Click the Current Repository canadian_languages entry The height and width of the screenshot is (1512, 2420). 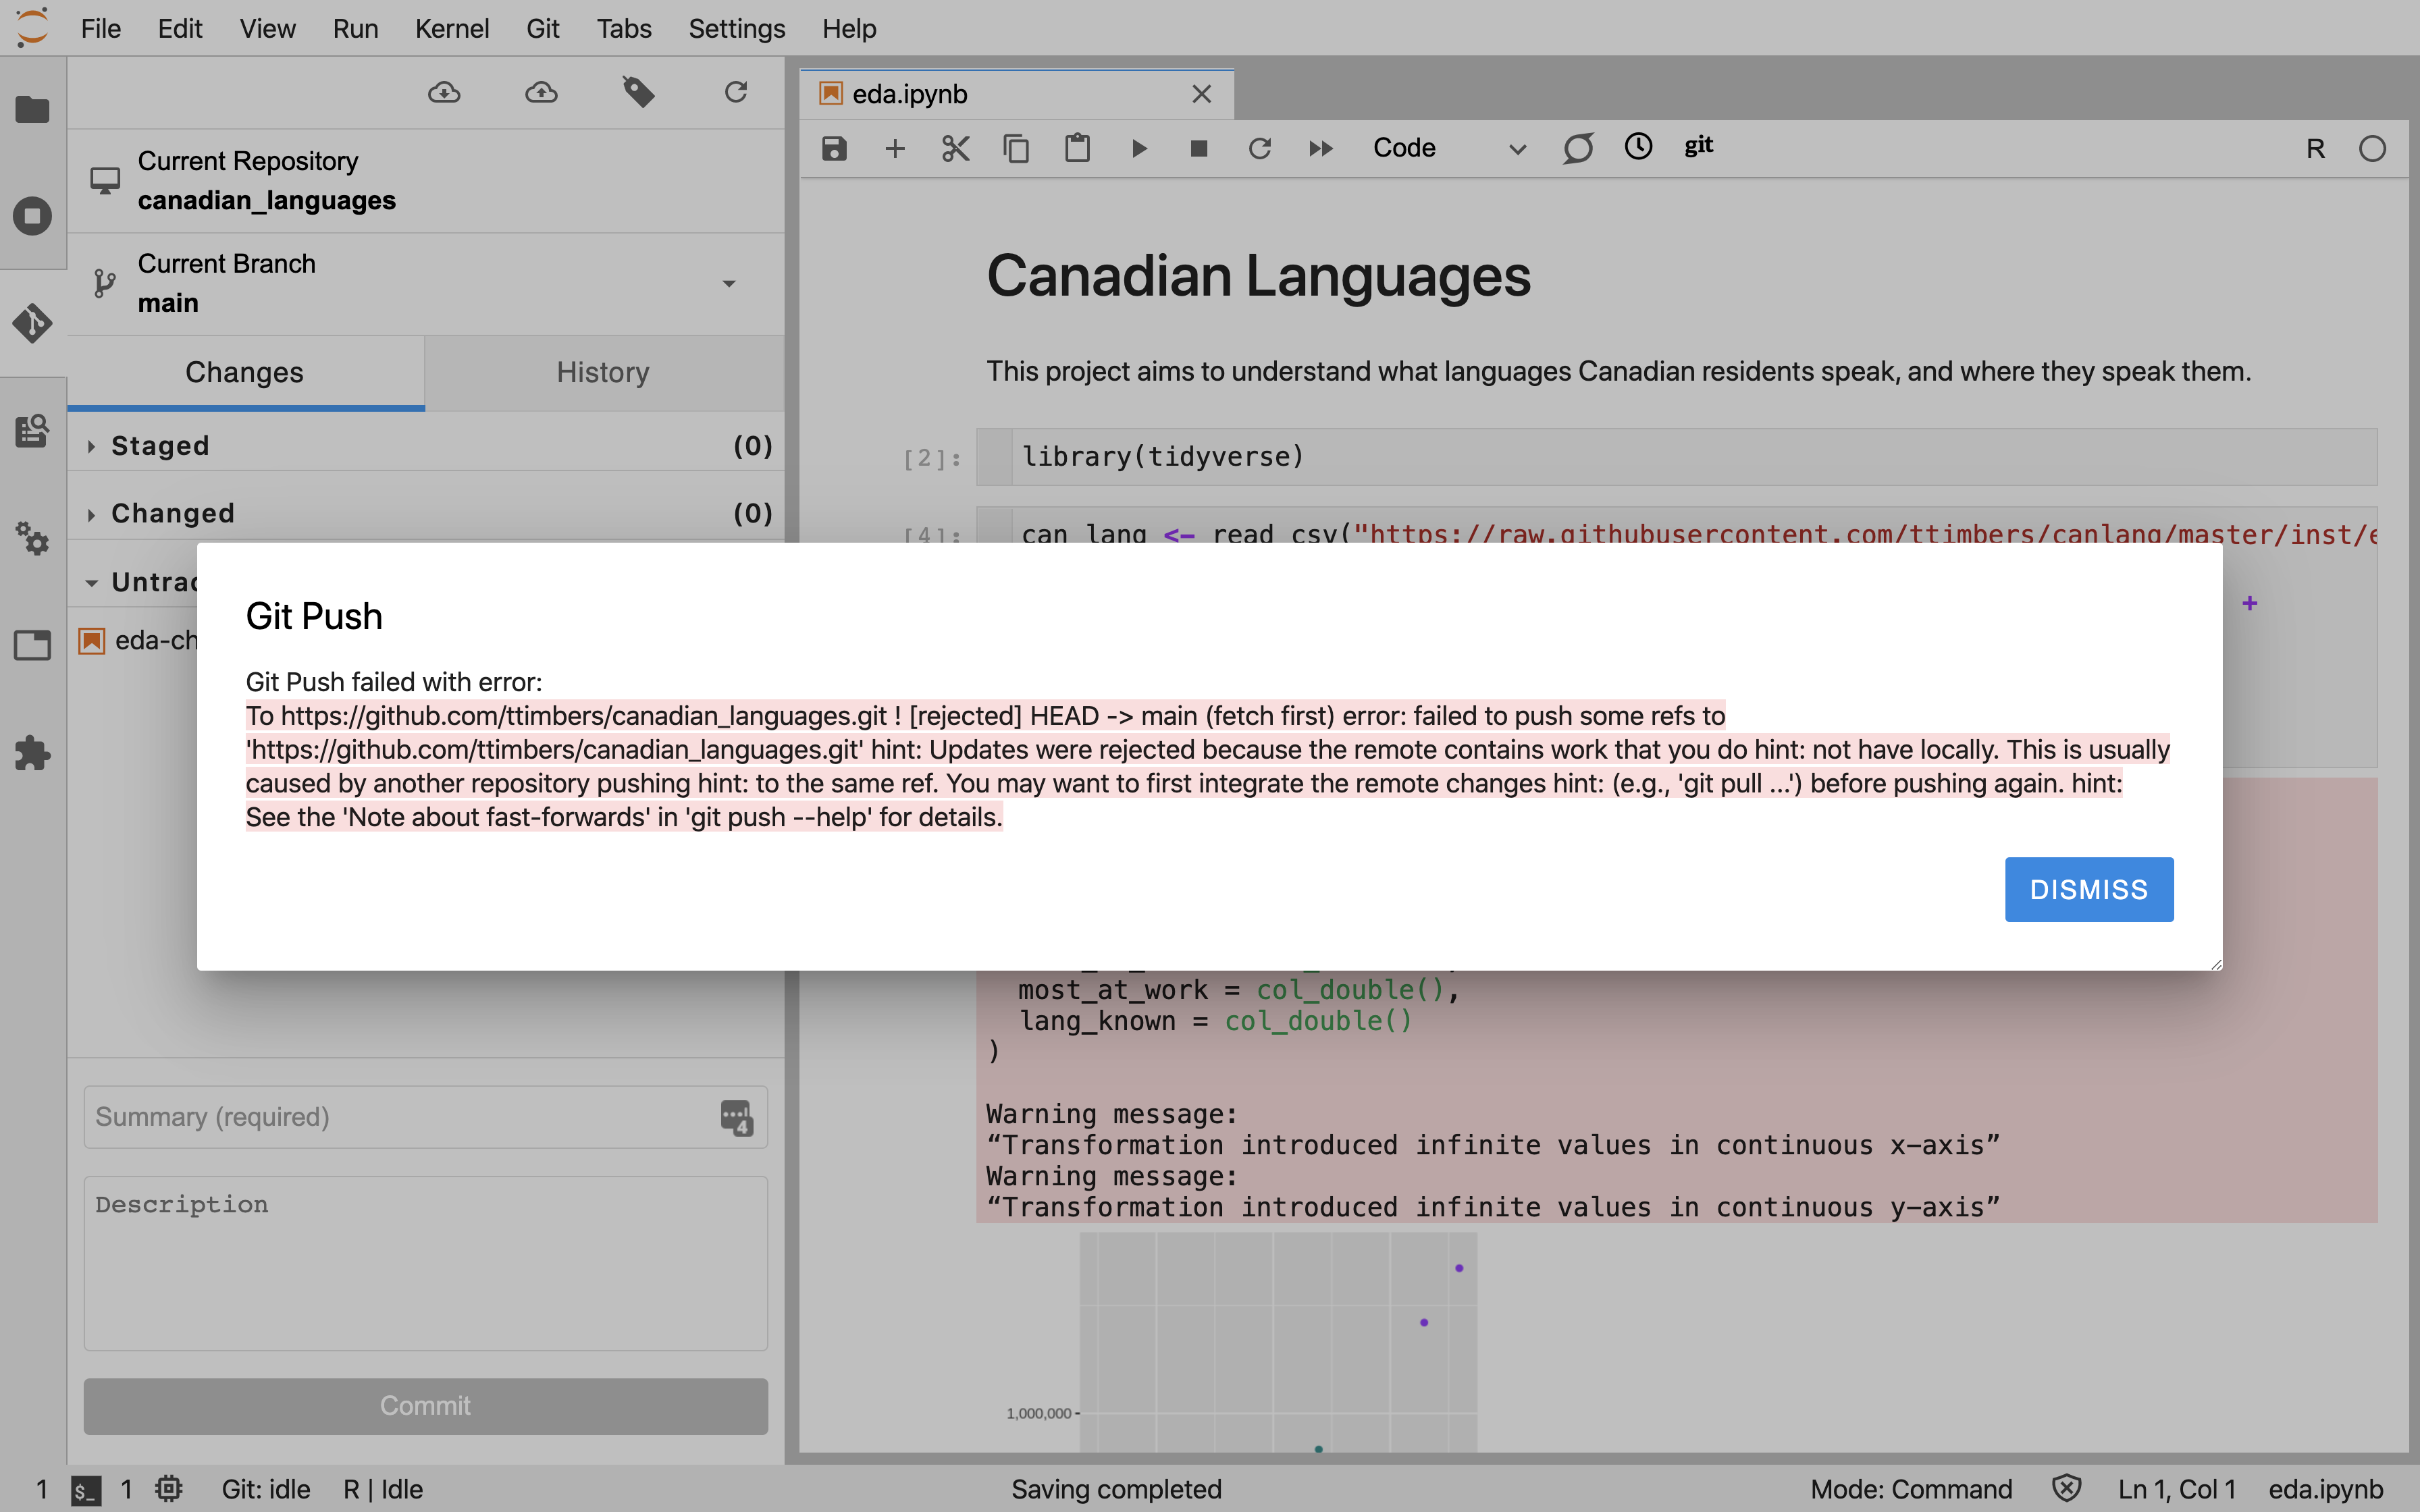(426, 181)
